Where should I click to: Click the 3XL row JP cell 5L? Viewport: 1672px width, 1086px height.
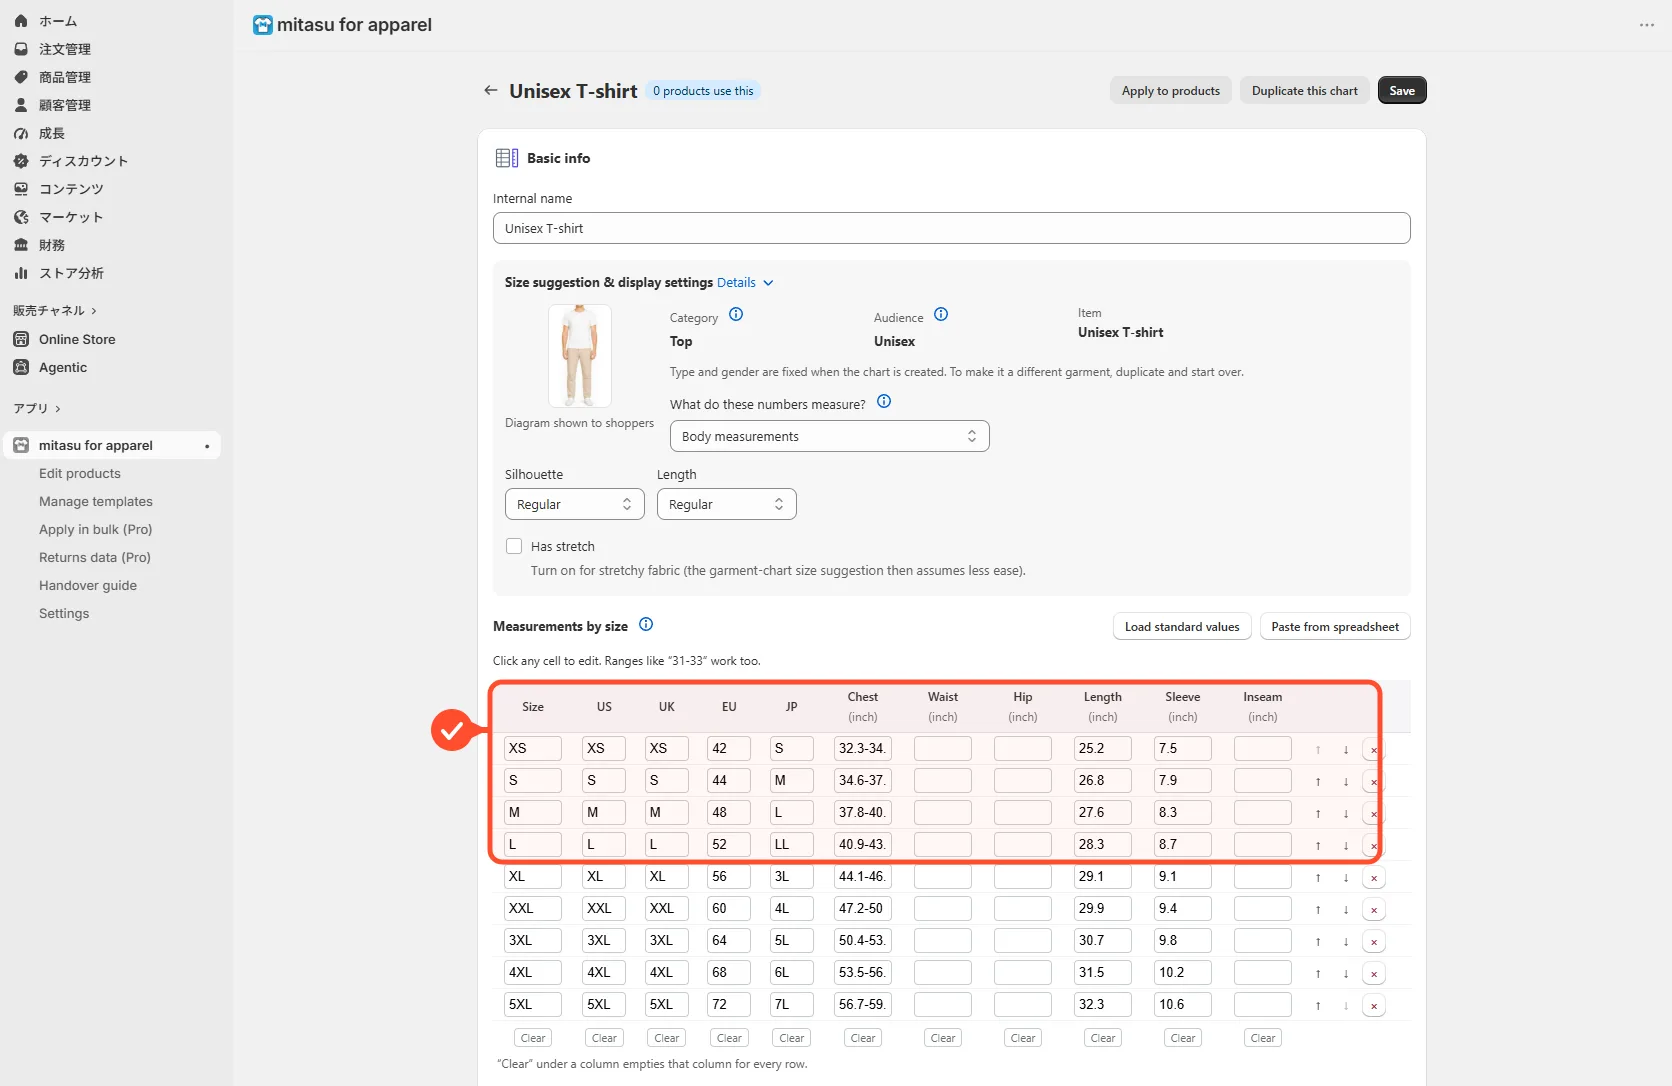(x=791, y=941)
